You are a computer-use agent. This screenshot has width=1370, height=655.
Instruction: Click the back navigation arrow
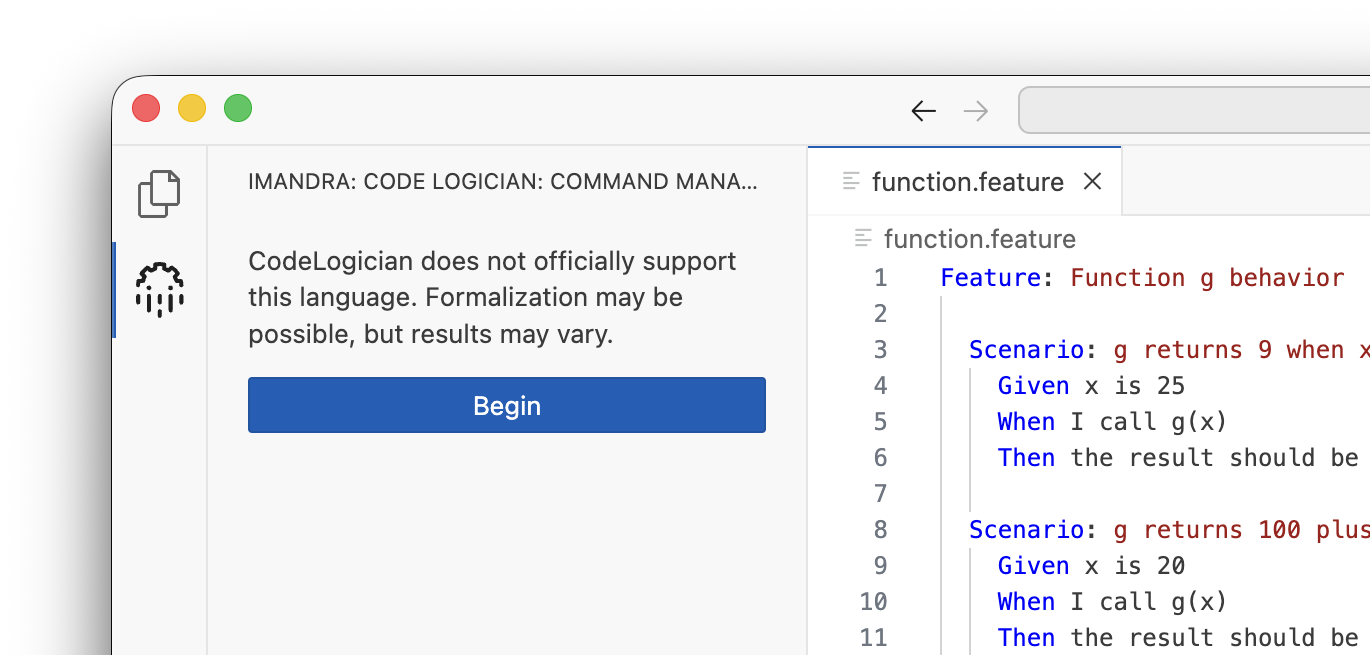click(923, 111)
